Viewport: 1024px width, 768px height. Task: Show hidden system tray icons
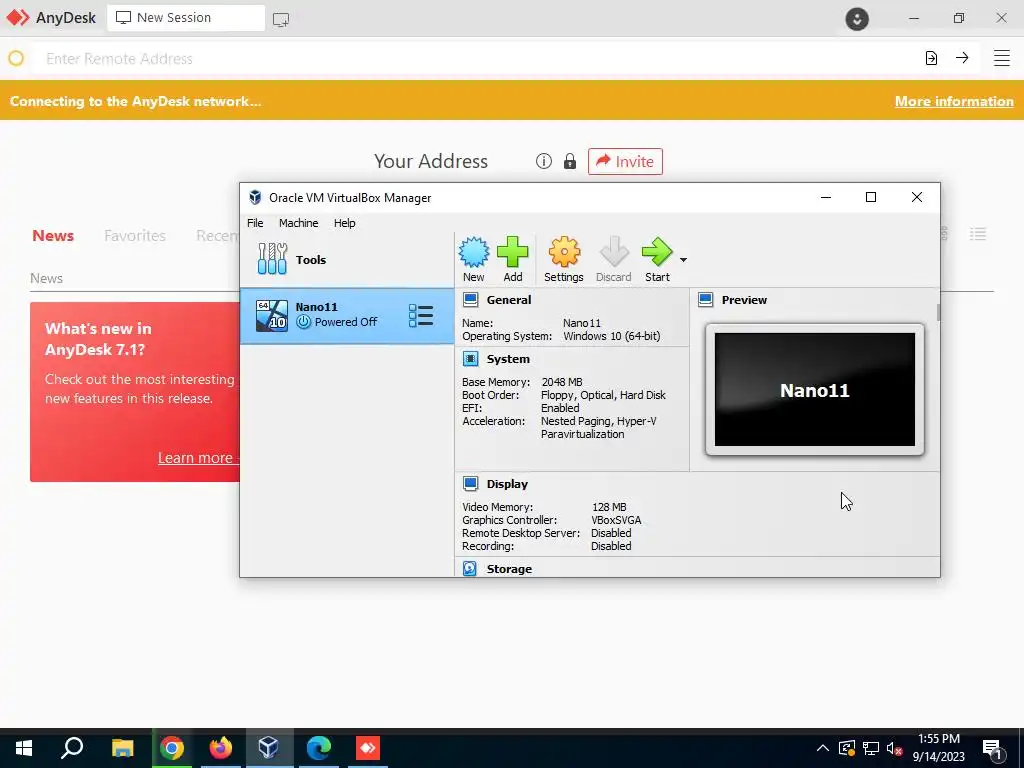823,748
